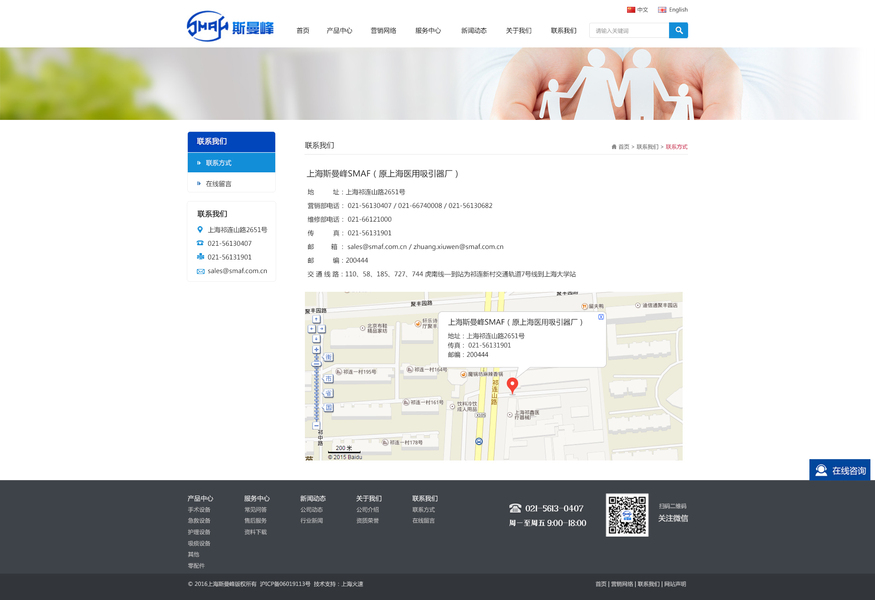Click 网站声明 in the bottom bar
The height and width of the screenshot is (600, 875).
[x=675, y=584]
